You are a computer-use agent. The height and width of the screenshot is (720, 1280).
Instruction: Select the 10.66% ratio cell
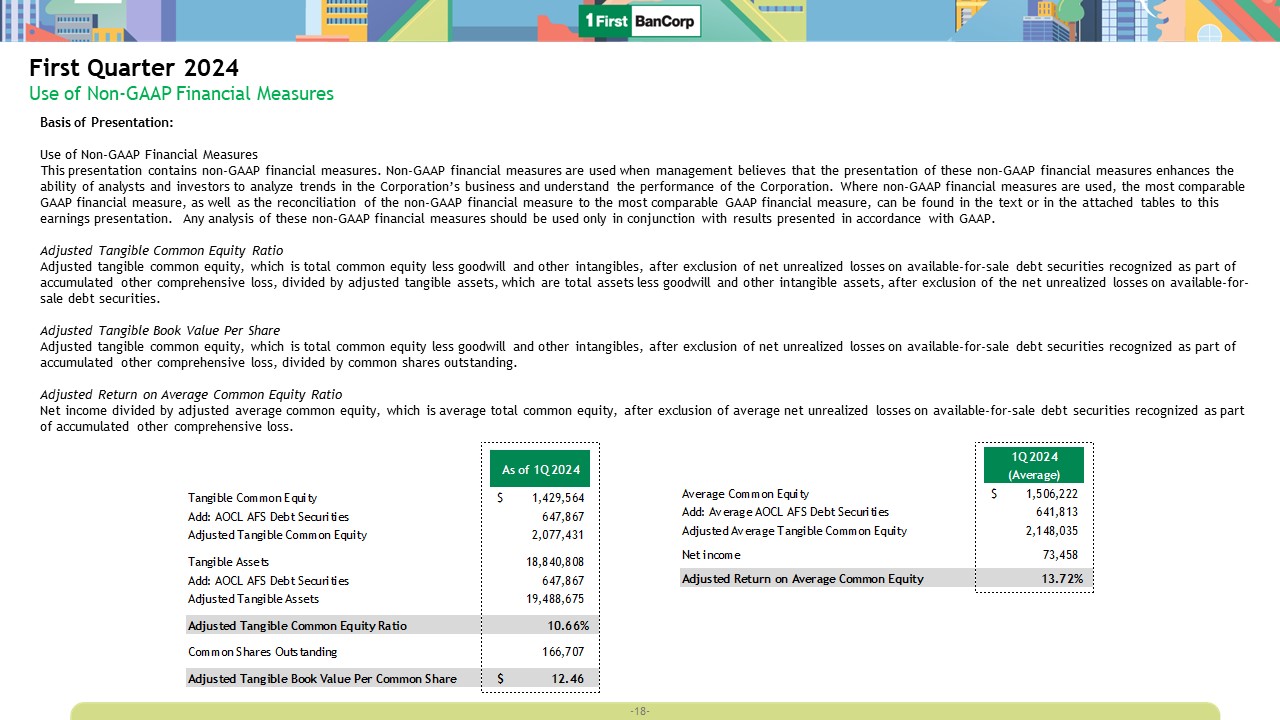(567, 625)
